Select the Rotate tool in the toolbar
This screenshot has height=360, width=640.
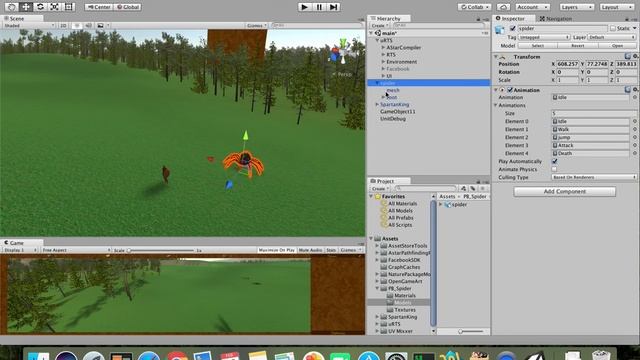tap(40, 7)
